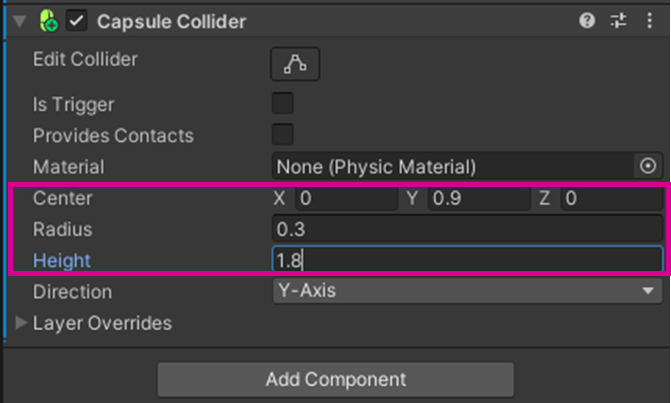Collapse the Capsule Collider component foldout

(x=17, y=21)
